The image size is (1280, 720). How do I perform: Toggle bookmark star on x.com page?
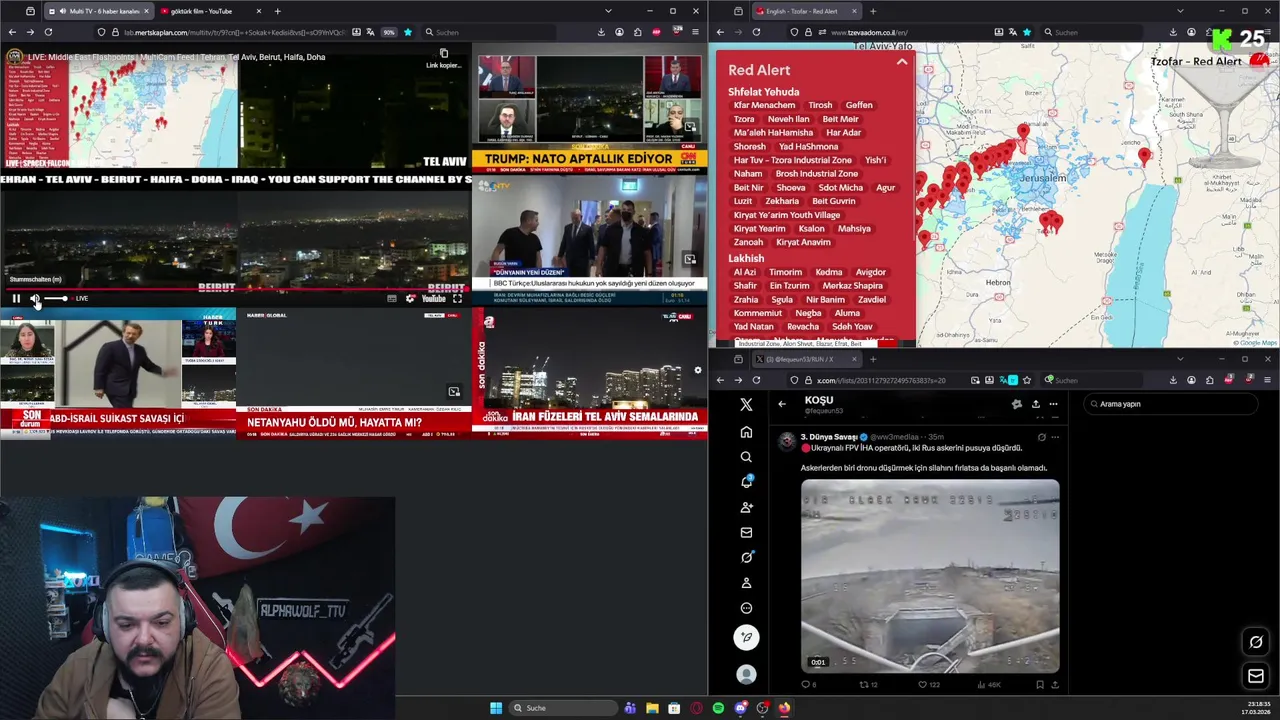(x=1027, y=380)
